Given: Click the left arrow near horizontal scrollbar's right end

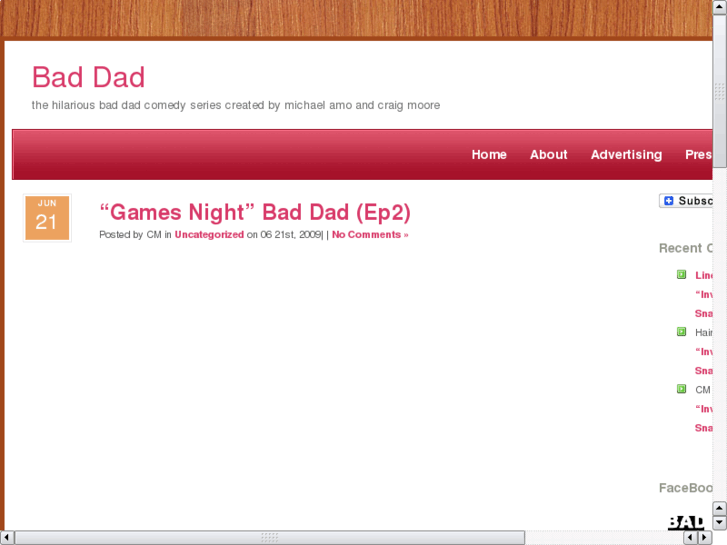Looking at the screenshot, I should [690, 538].
